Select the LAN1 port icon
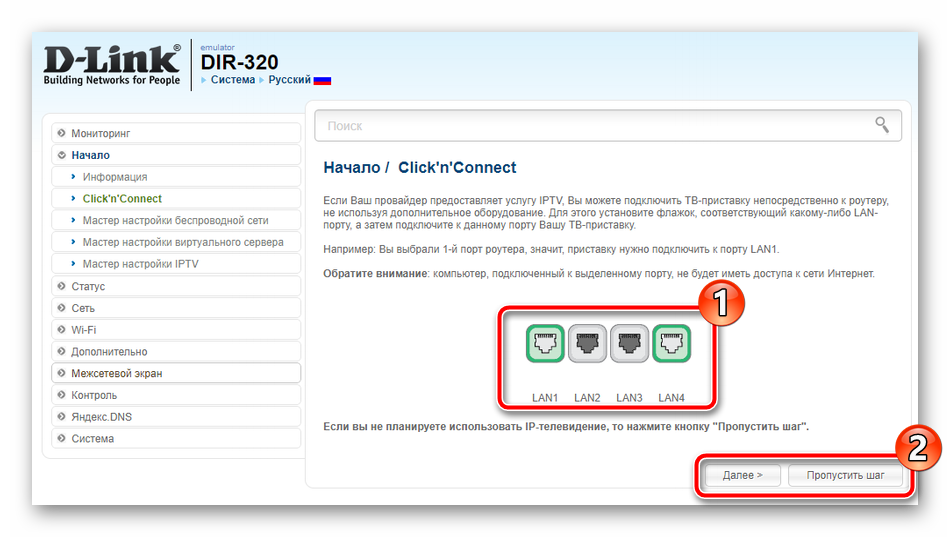Viewport: 950px width, 537px height. point(545,344)
